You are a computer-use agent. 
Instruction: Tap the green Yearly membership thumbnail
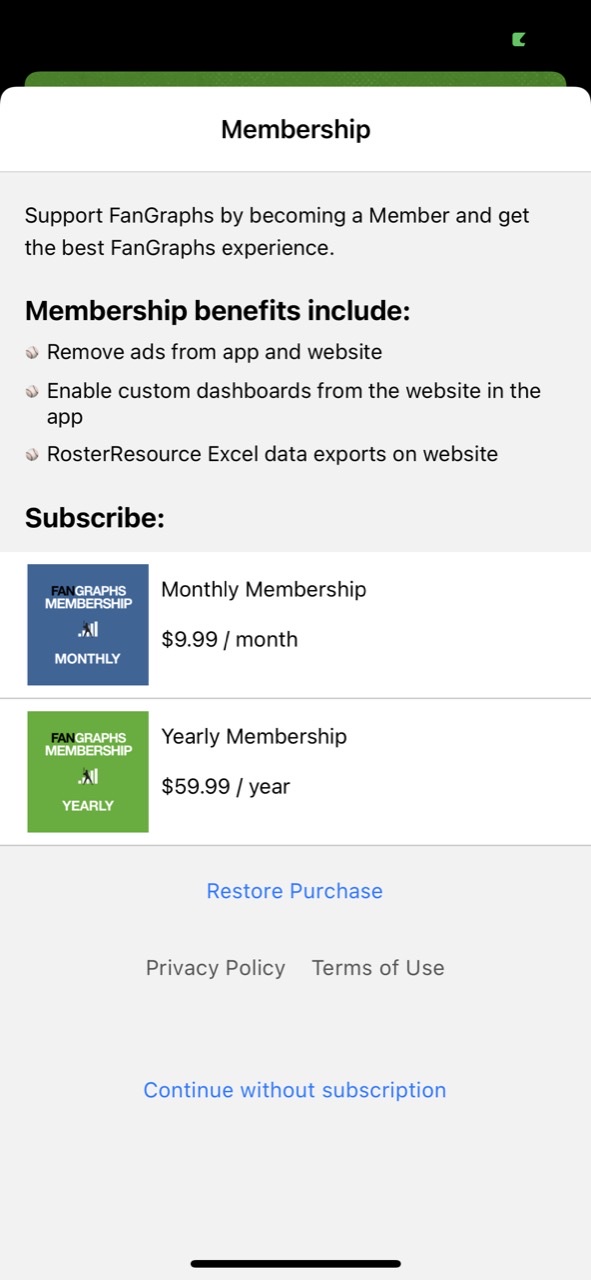pyautogui.click(x=88, y=772)
